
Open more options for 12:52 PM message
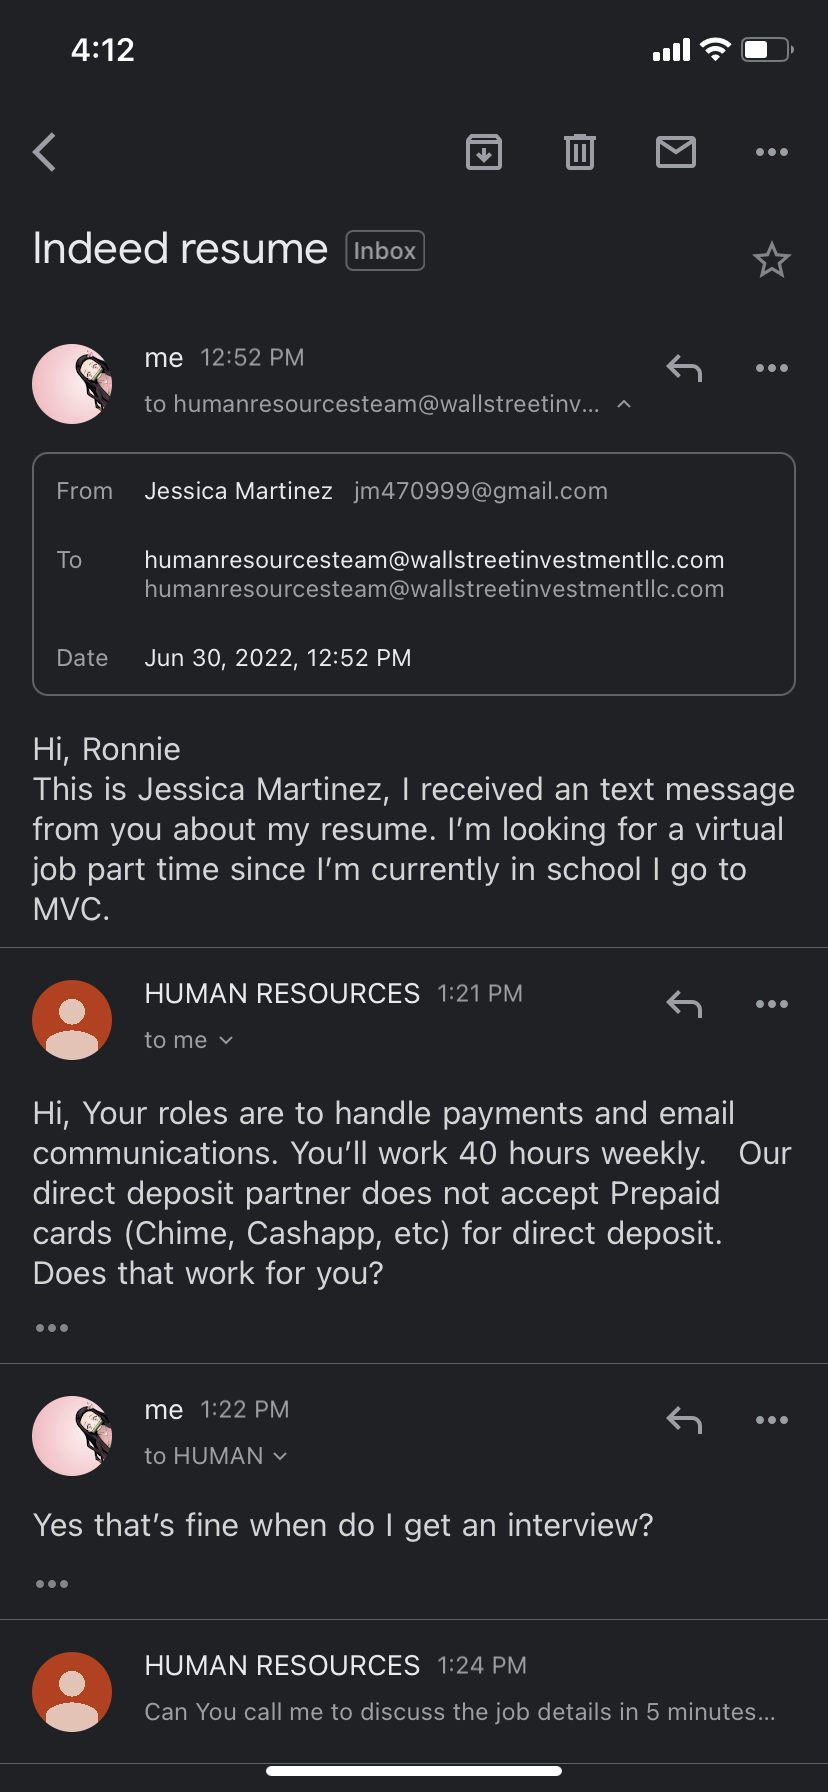tap(772, 369)
